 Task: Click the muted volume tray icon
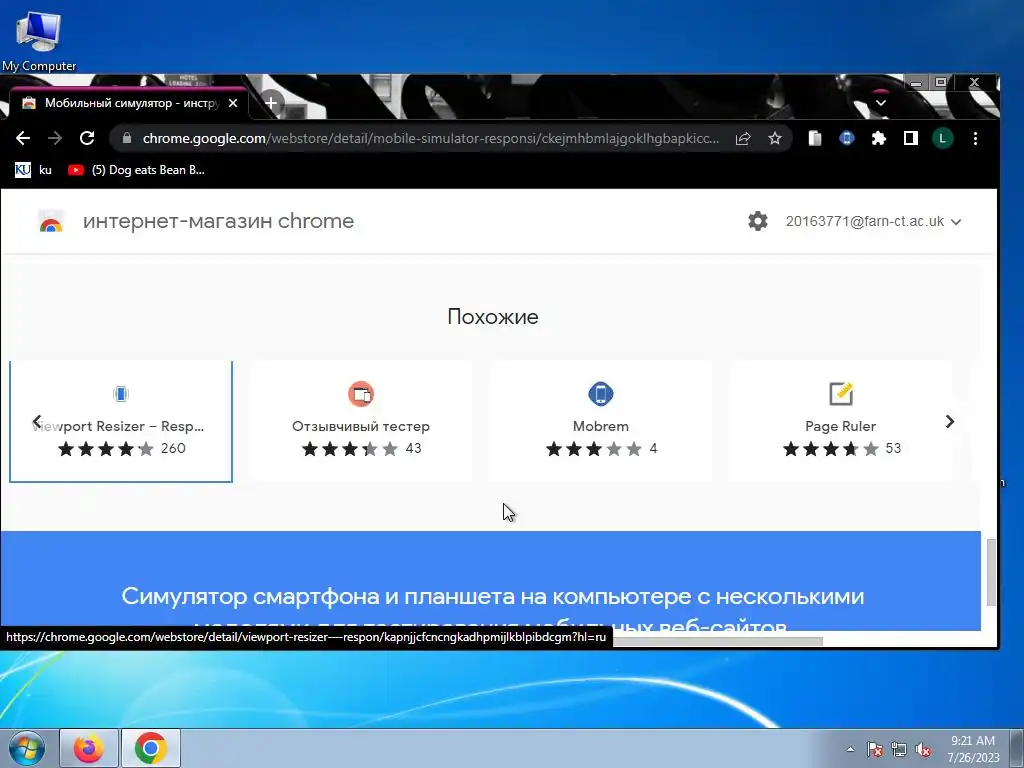pyautogui.click(x=923, y=749)
